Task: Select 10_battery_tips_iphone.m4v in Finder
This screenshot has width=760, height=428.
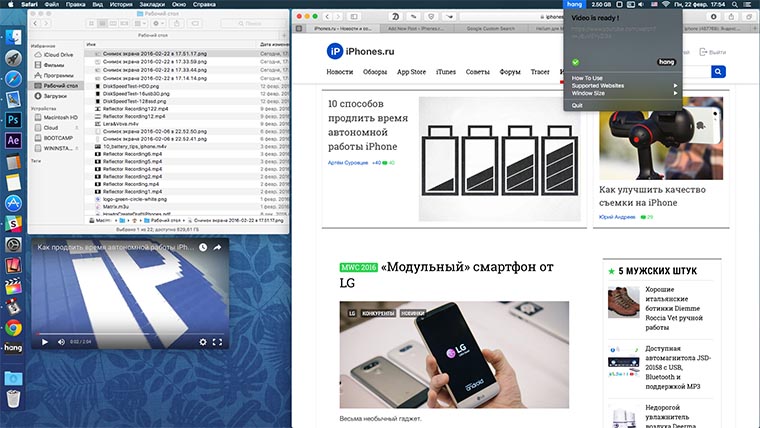Action: [134, 146]
